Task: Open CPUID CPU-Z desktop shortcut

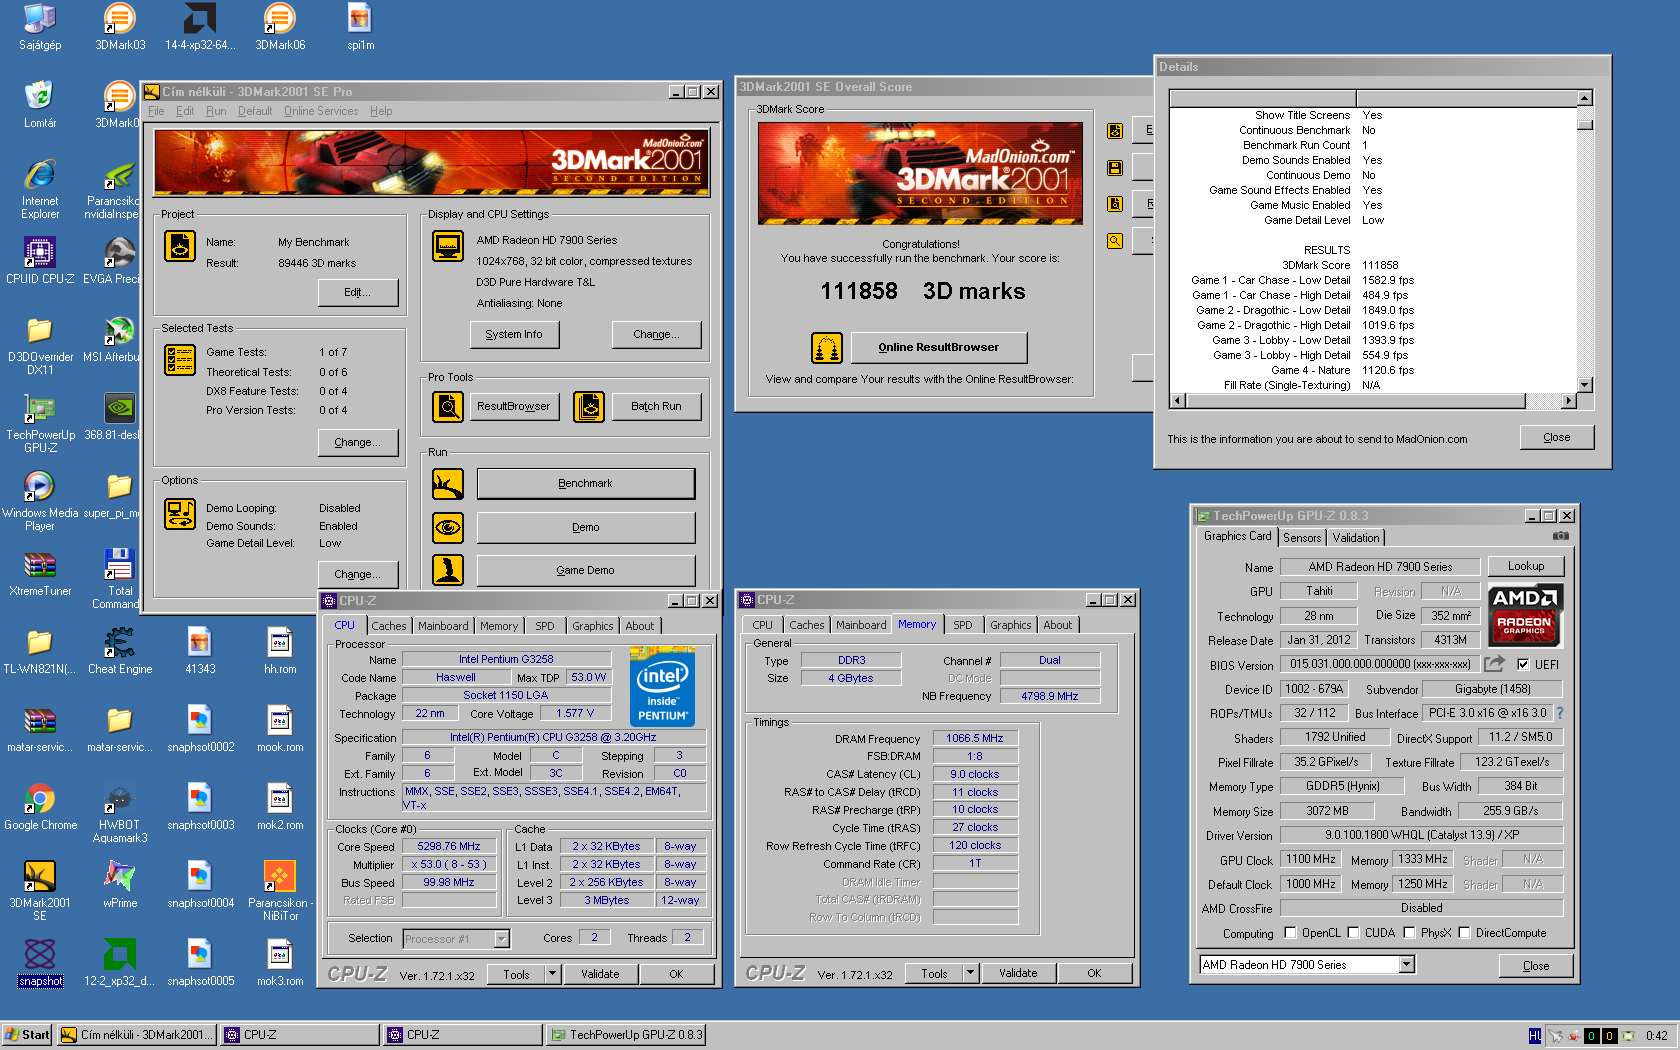Action: tap(40, 261)
